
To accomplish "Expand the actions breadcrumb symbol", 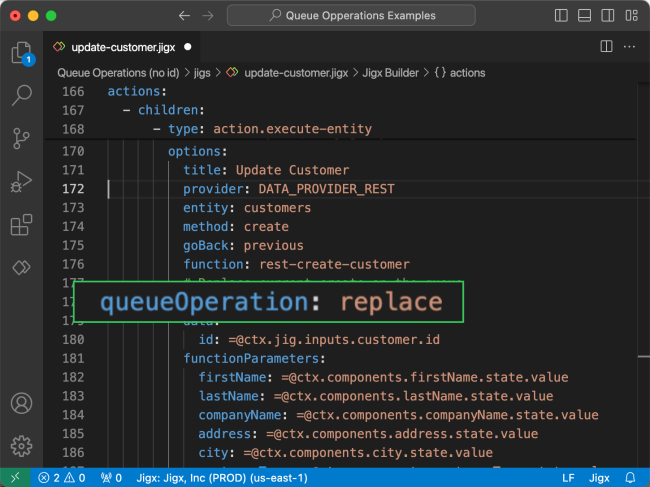I will tap(459, 72).
